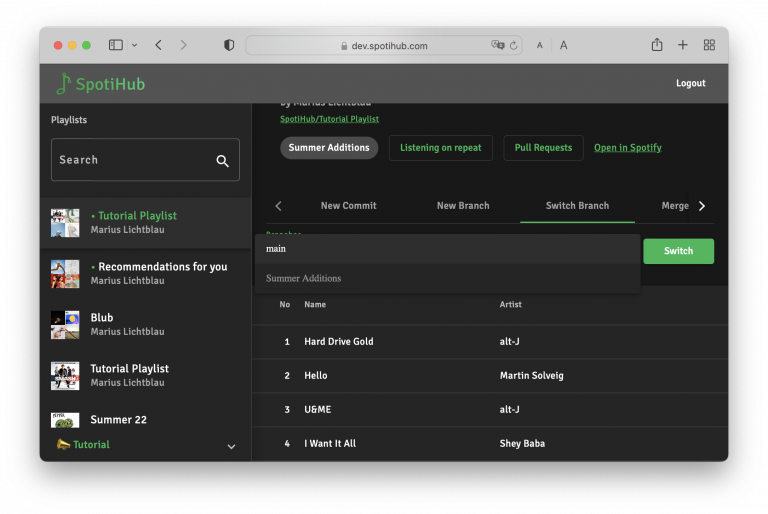Select the Switch Branch tab
This screenshot has height=514, width=768.
577,206
